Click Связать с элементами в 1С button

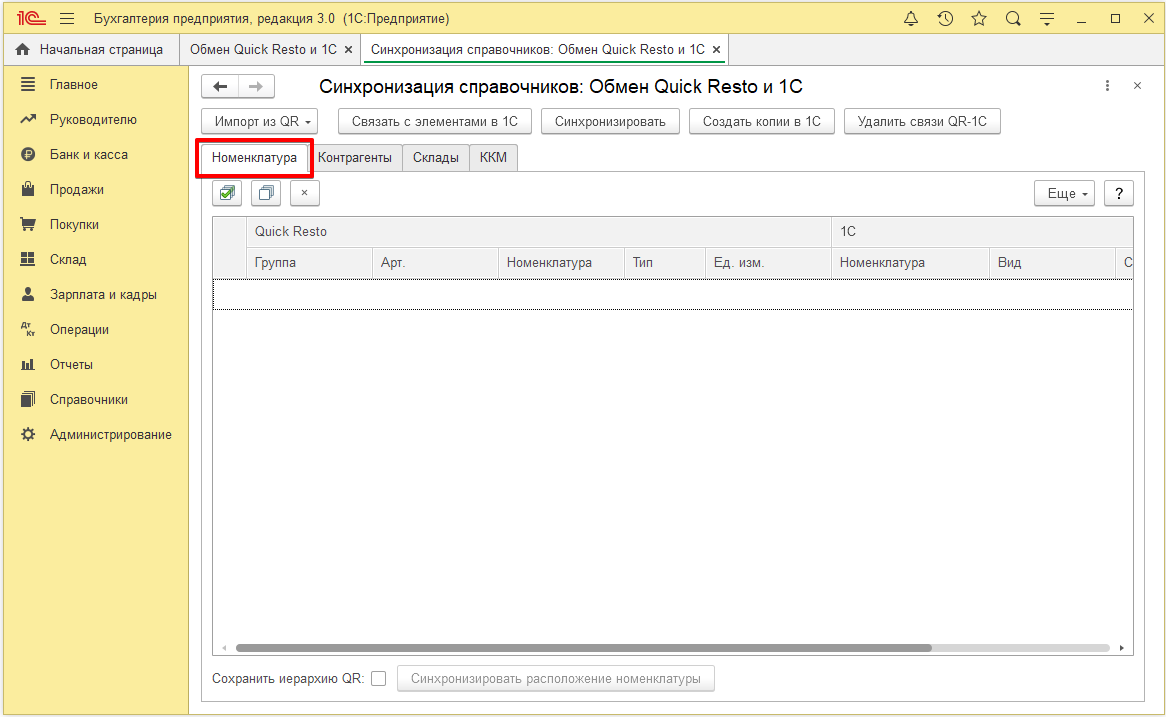click(434, 121)
